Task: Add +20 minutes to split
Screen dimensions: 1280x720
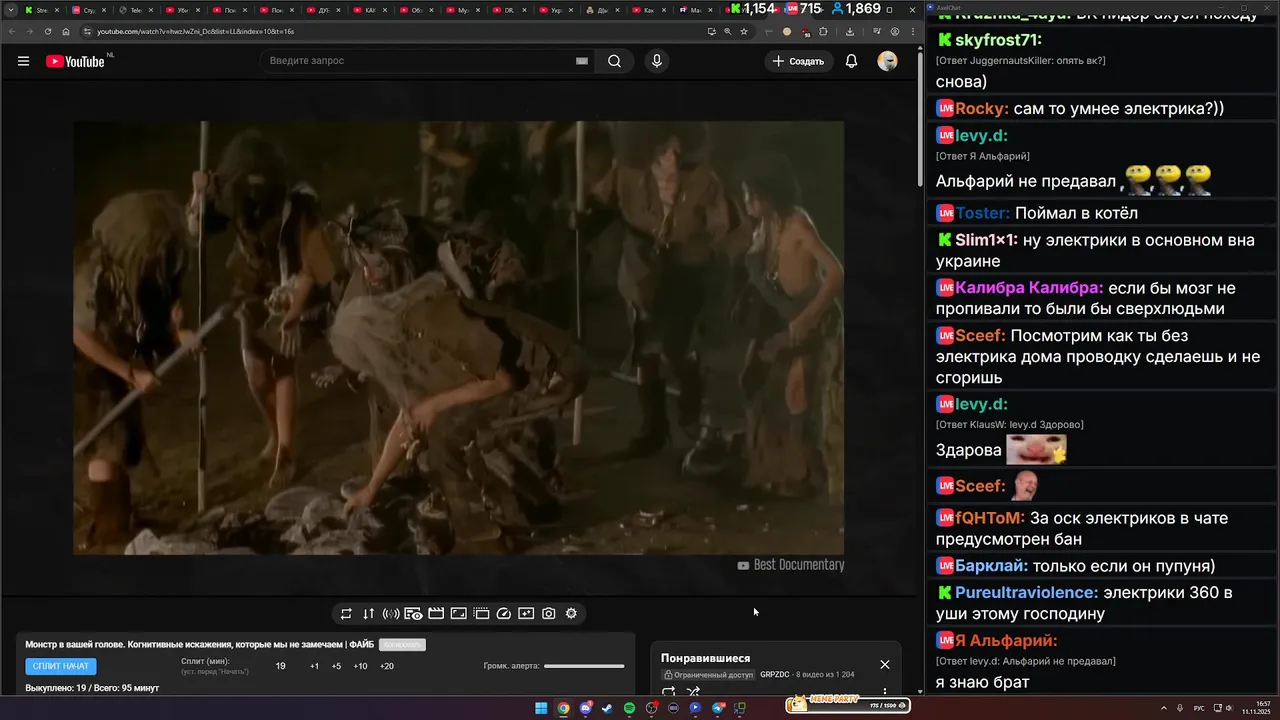Action: click(387, 666)
